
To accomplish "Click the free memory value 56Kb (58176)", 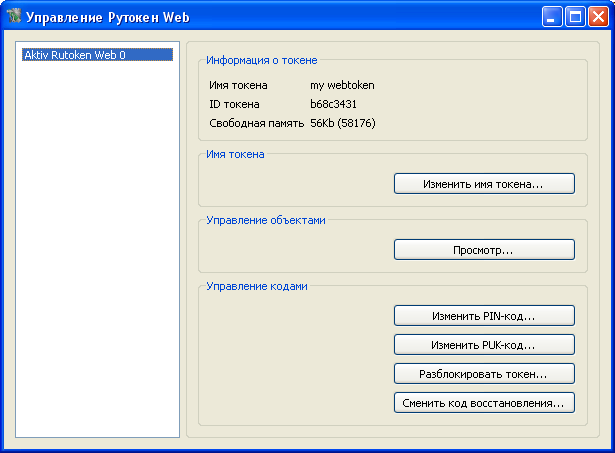I will 343,124.
